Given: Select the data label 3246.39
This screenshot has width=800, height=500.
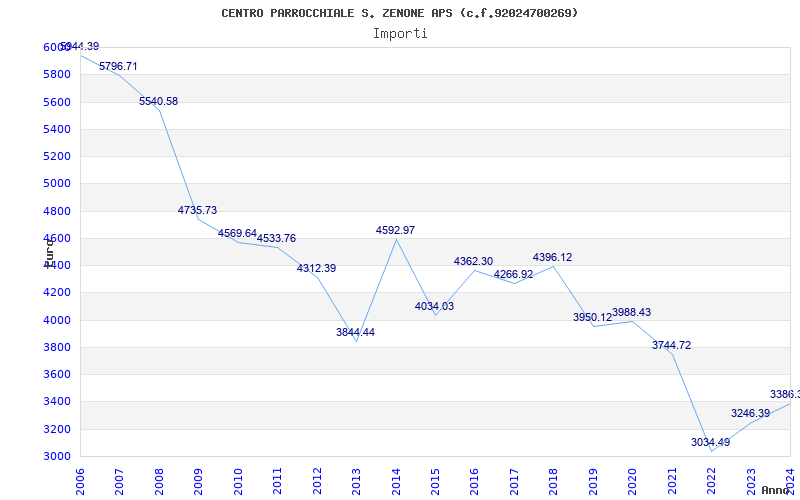Looking at the screenshot, I should (751, 413).
